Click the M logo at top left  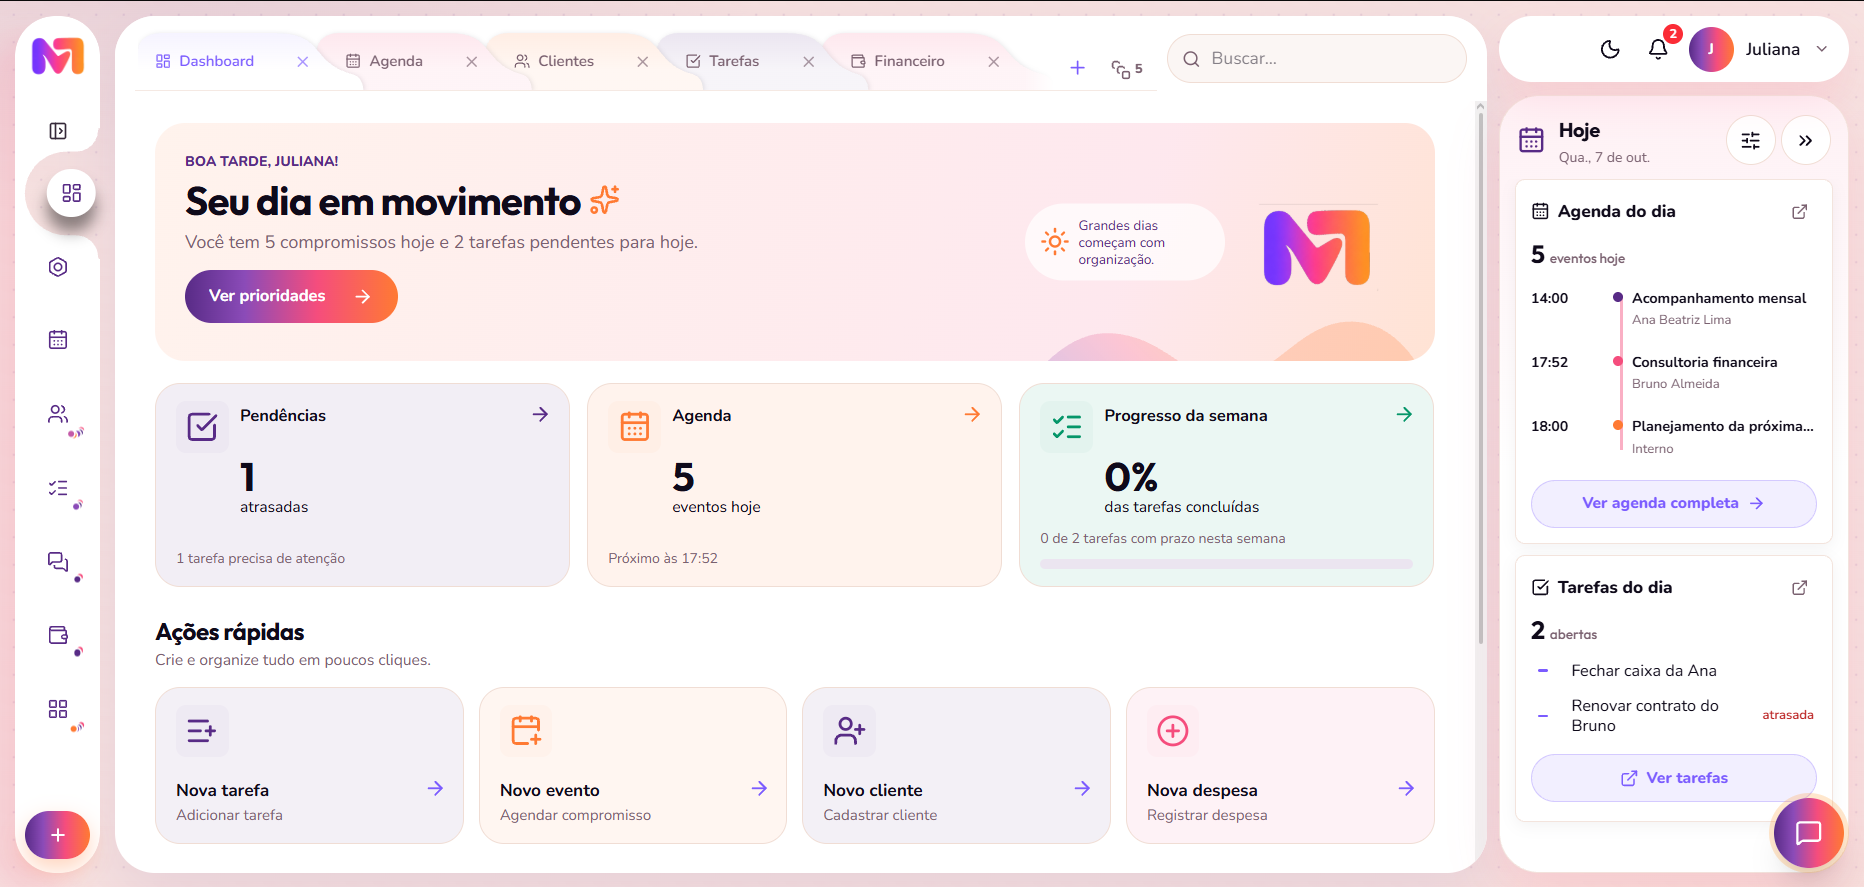(x=58, y=57)
